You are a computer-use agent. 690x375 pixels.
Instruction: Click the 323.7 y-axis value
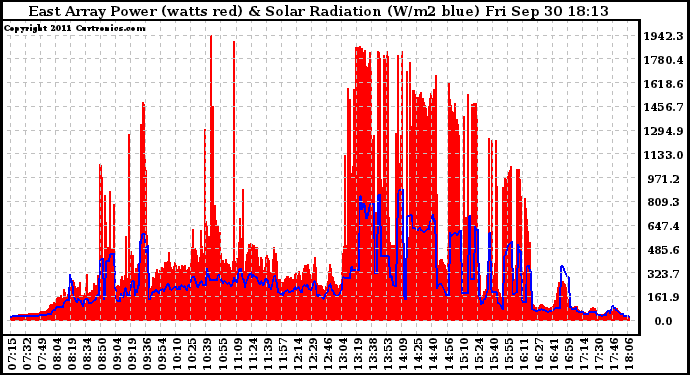[x=665, y=274]
